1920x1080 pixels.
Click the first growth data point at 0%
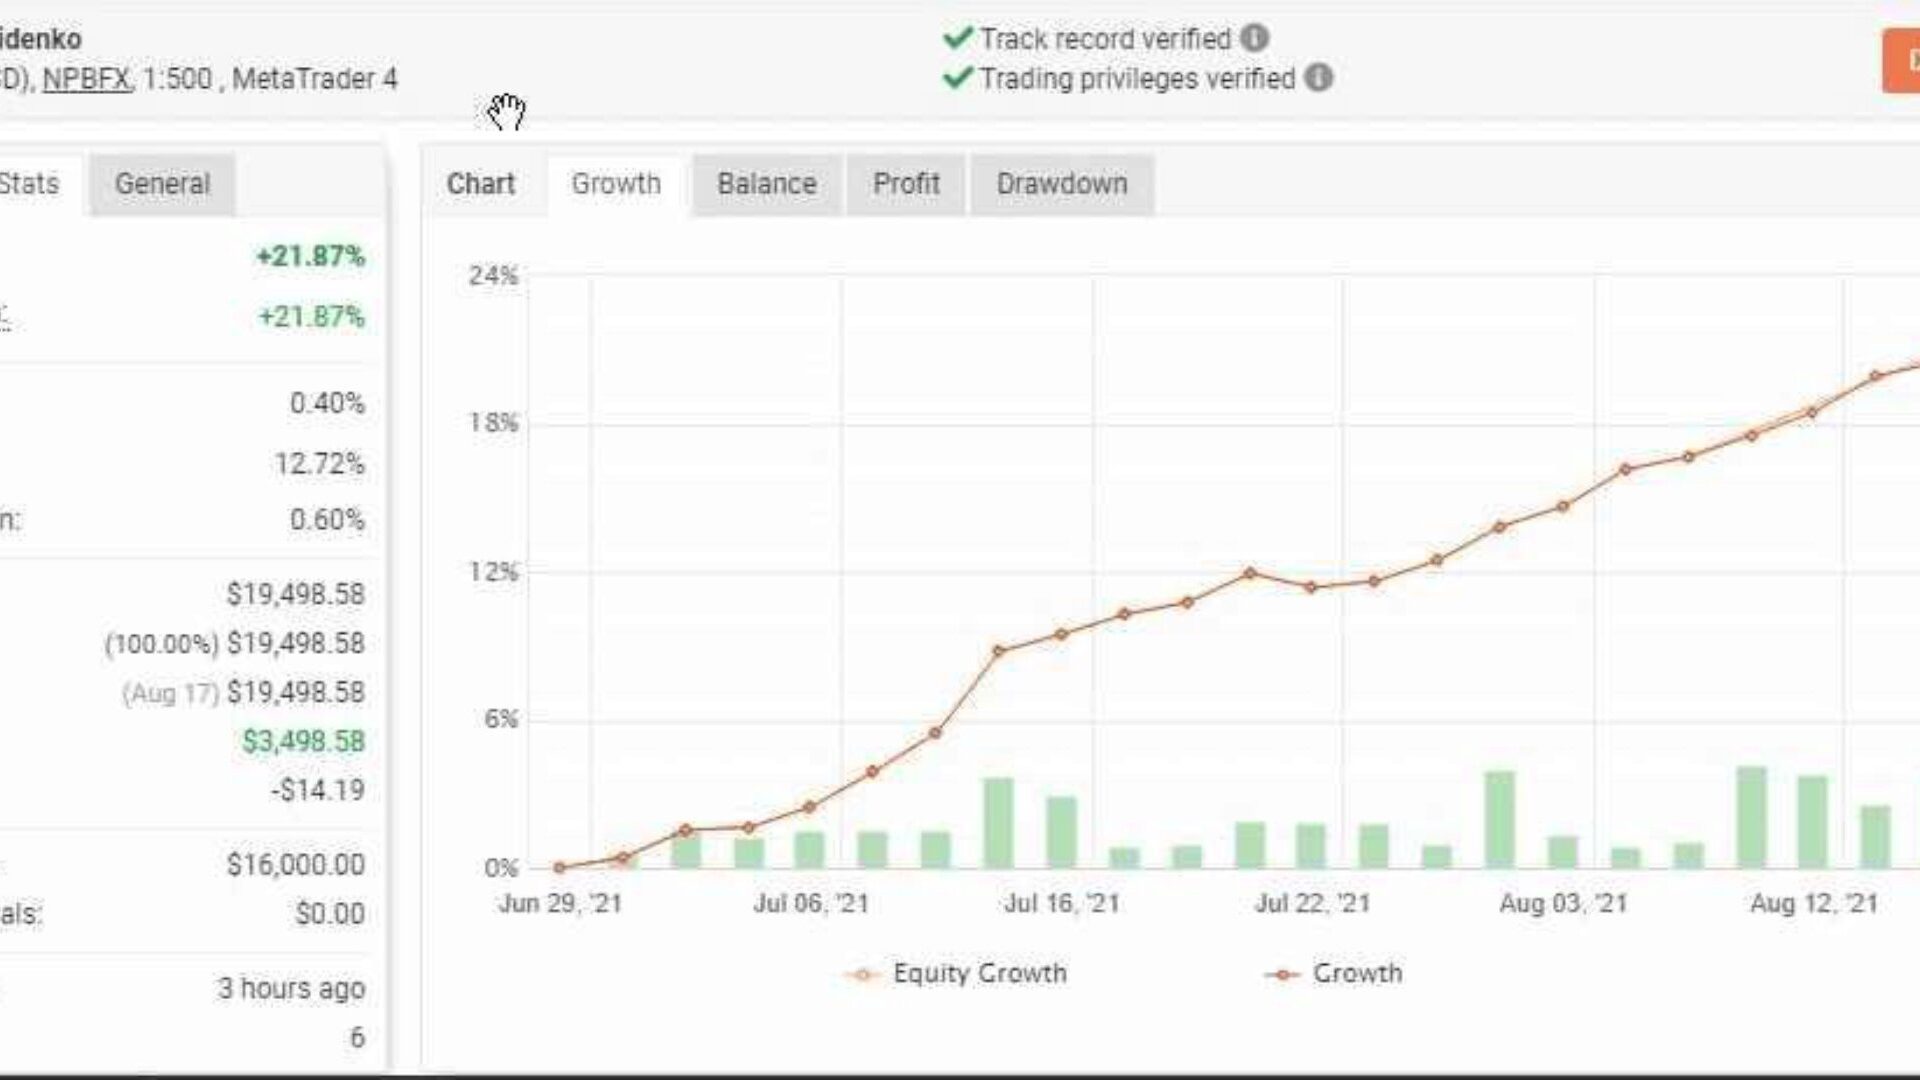[559, 867]
